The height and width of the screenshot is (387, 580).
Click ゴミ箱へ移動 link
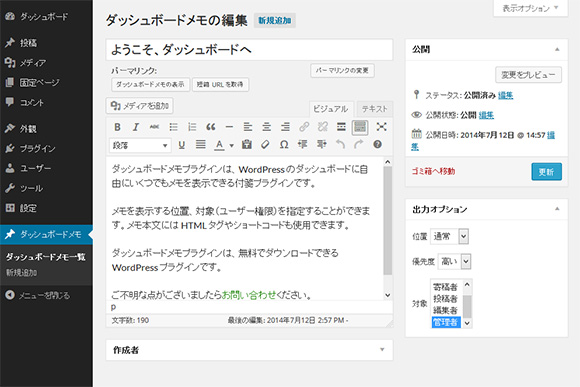tap(433, 171)
